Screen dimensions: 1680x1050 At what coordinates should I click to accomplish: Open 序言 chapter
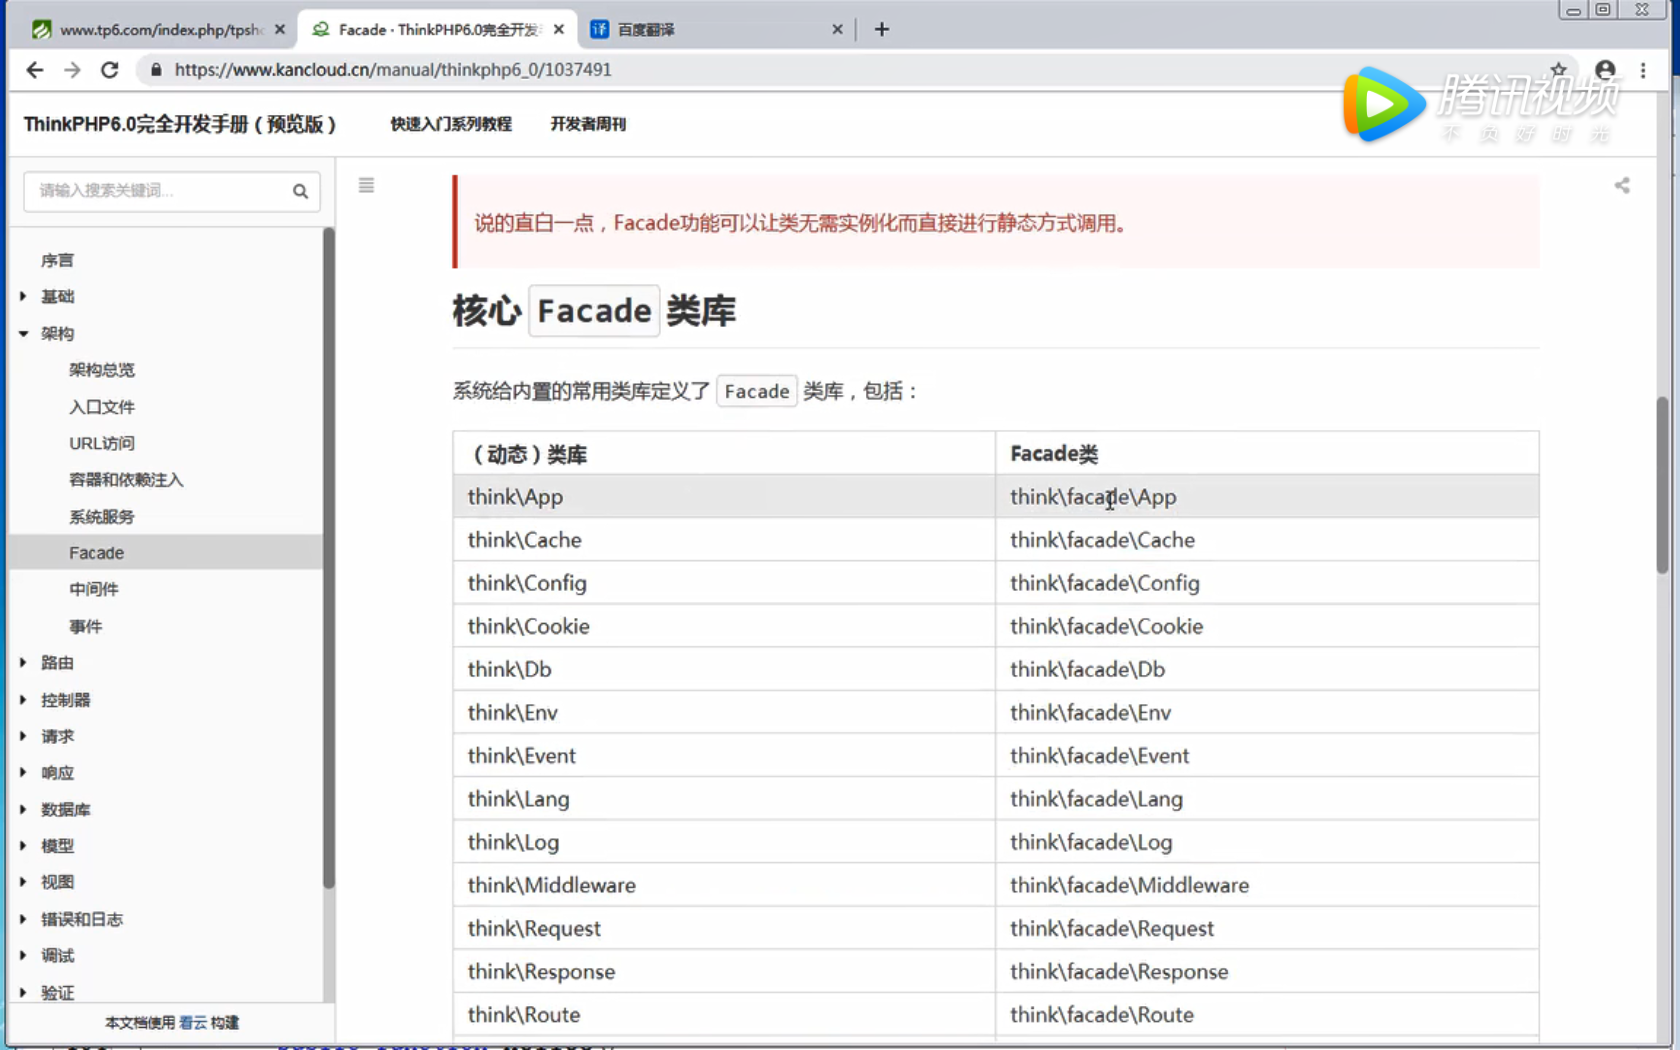tap(57, 260)
